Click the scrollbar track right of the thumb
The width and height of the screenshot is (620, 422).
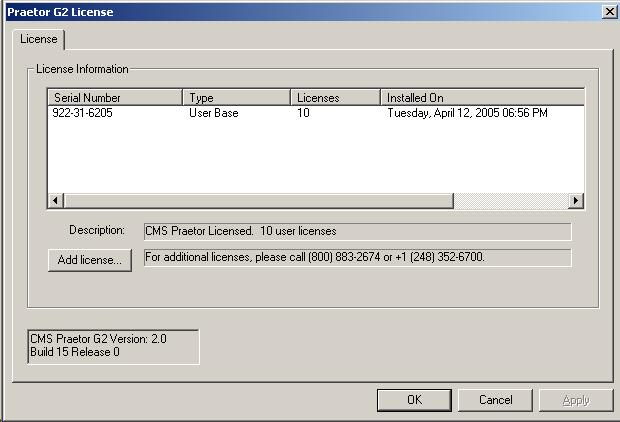(511, 201)
